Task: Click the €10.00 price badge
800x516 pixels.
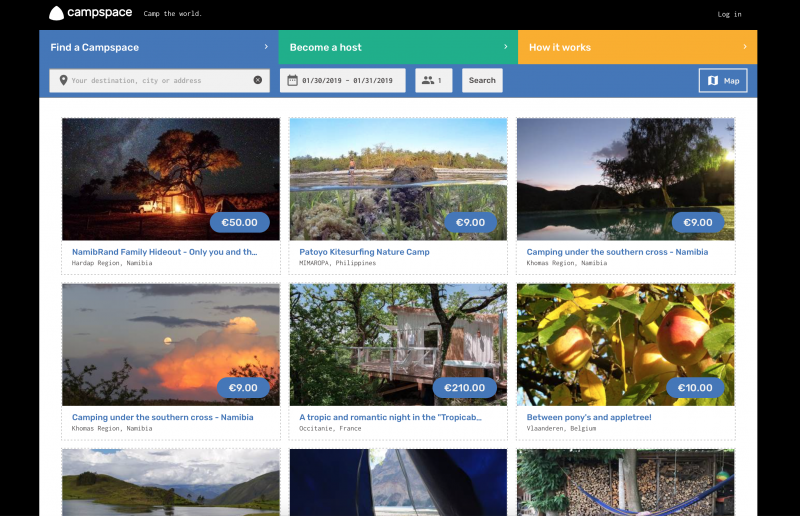Action: pyautogui.click(x=695, y=388)
